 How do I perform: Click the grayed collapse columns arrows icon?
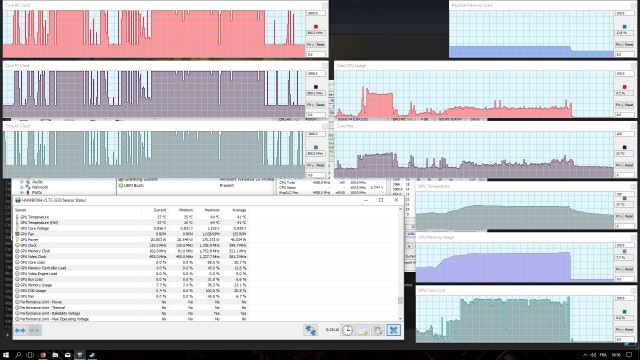[x=35, y=330]
